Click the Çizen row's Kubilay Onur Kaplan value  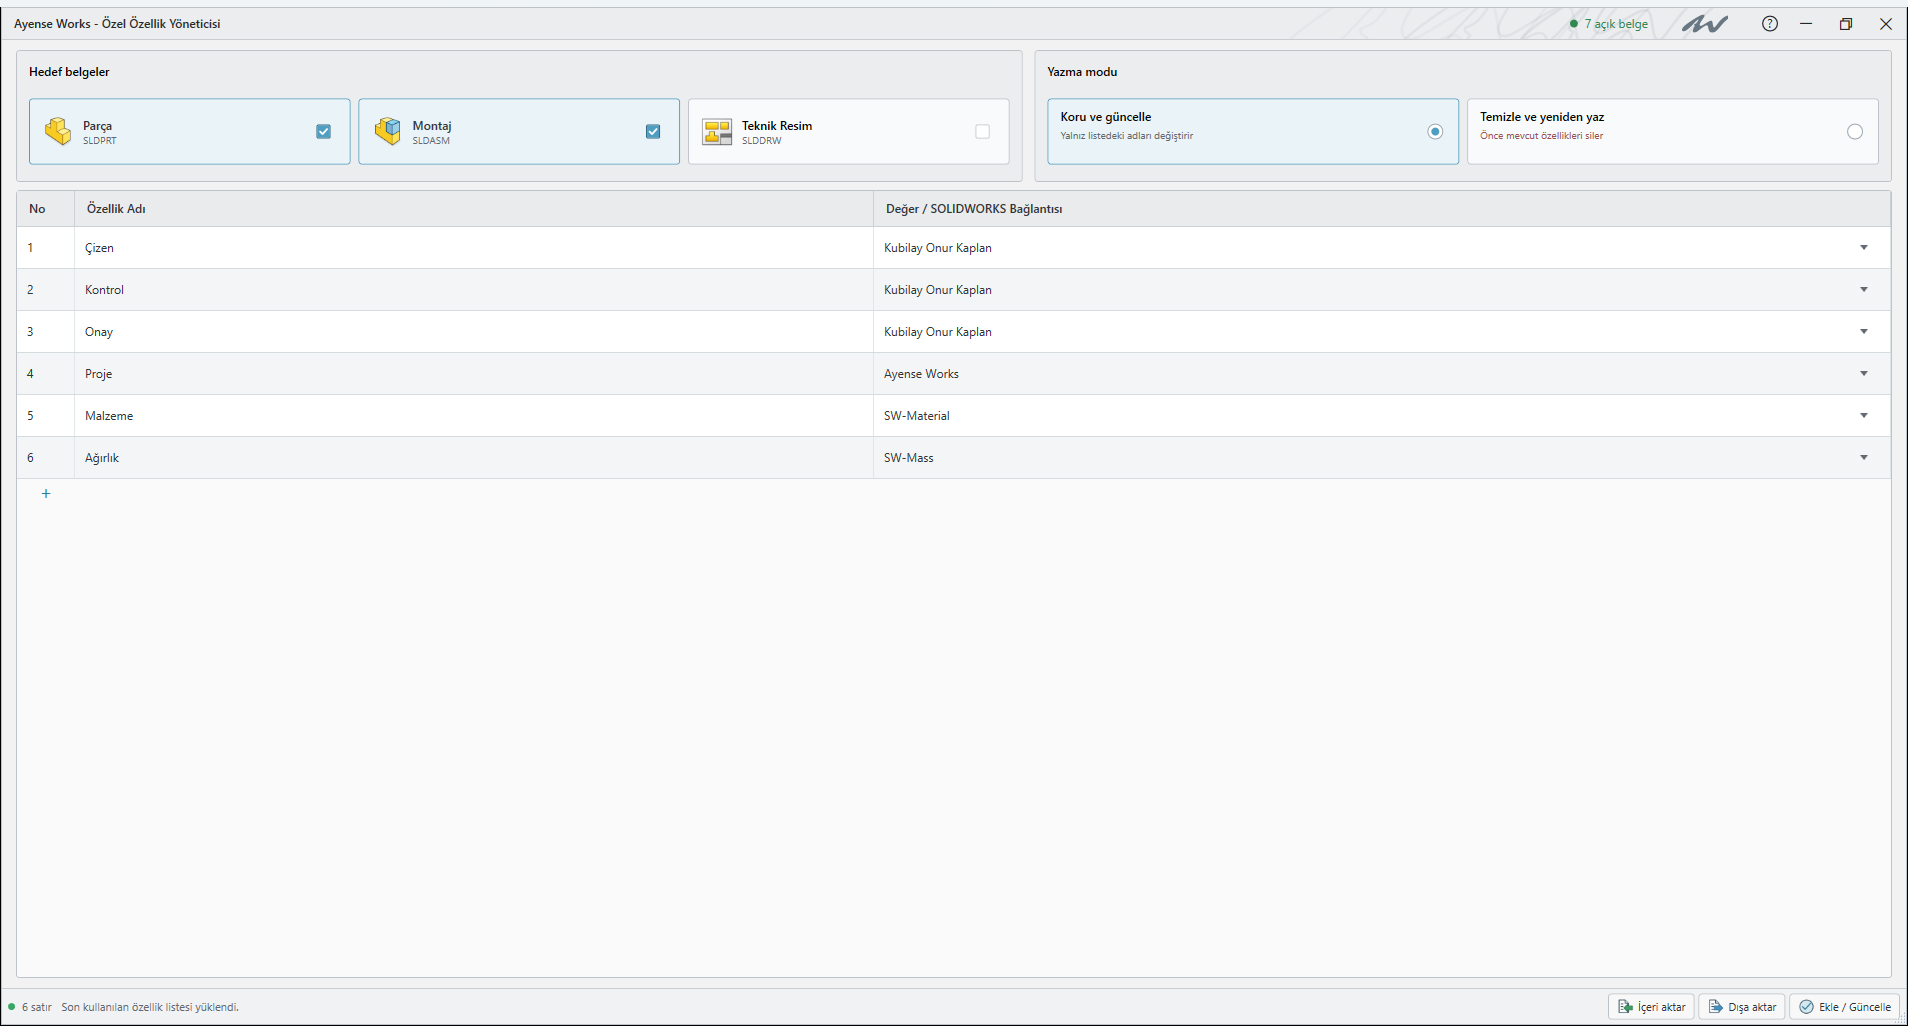point(938,248)
